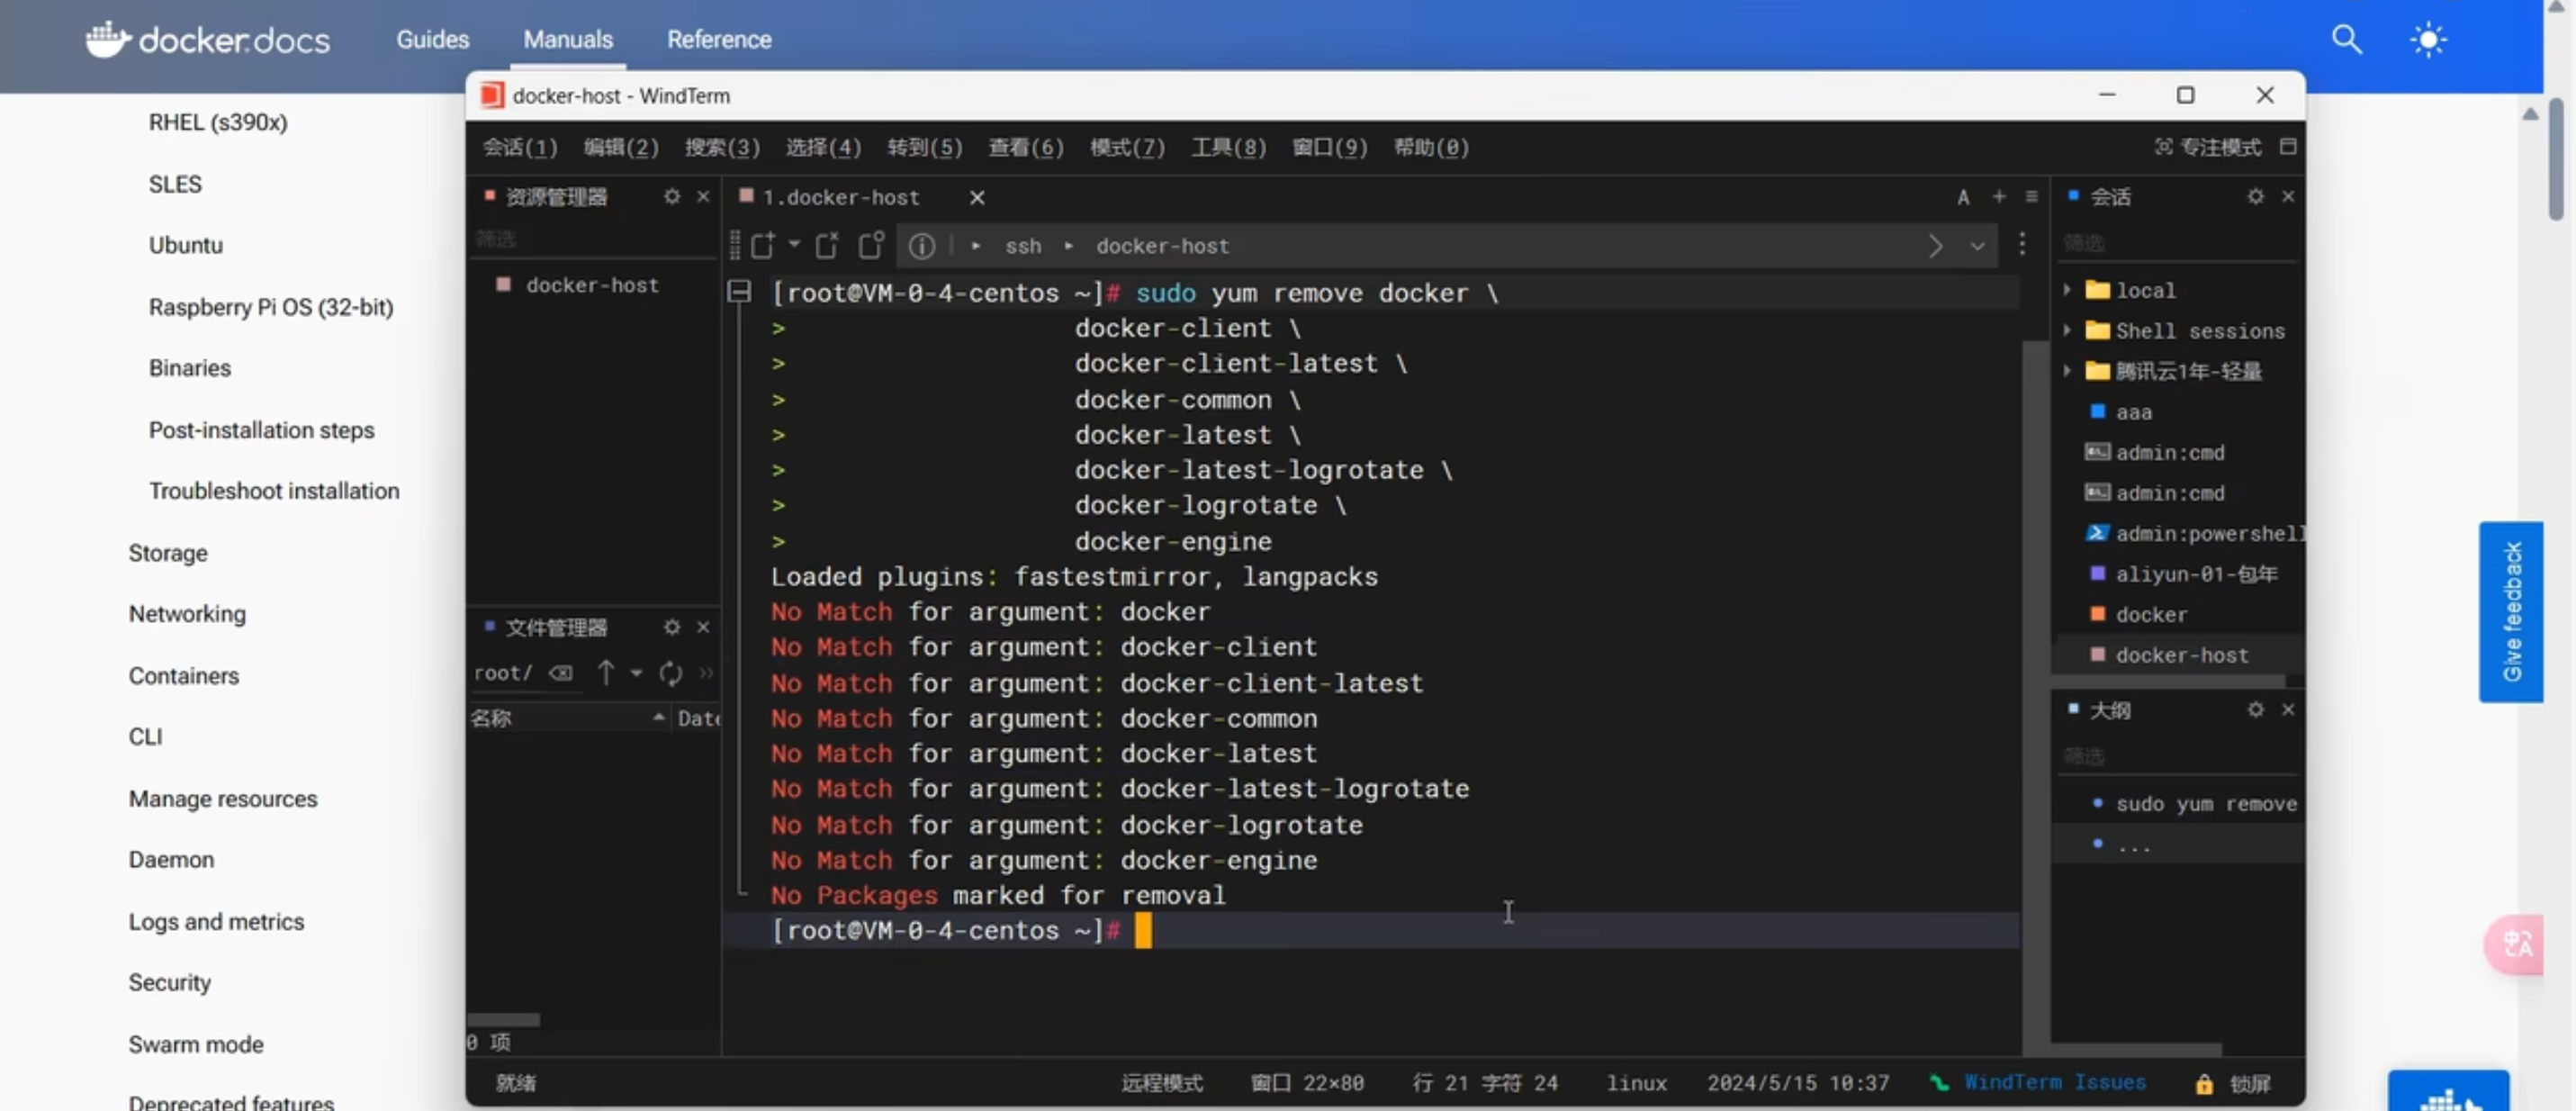
Task: Open the dropdown beside the up arrow
Action: tap(636, 673)
